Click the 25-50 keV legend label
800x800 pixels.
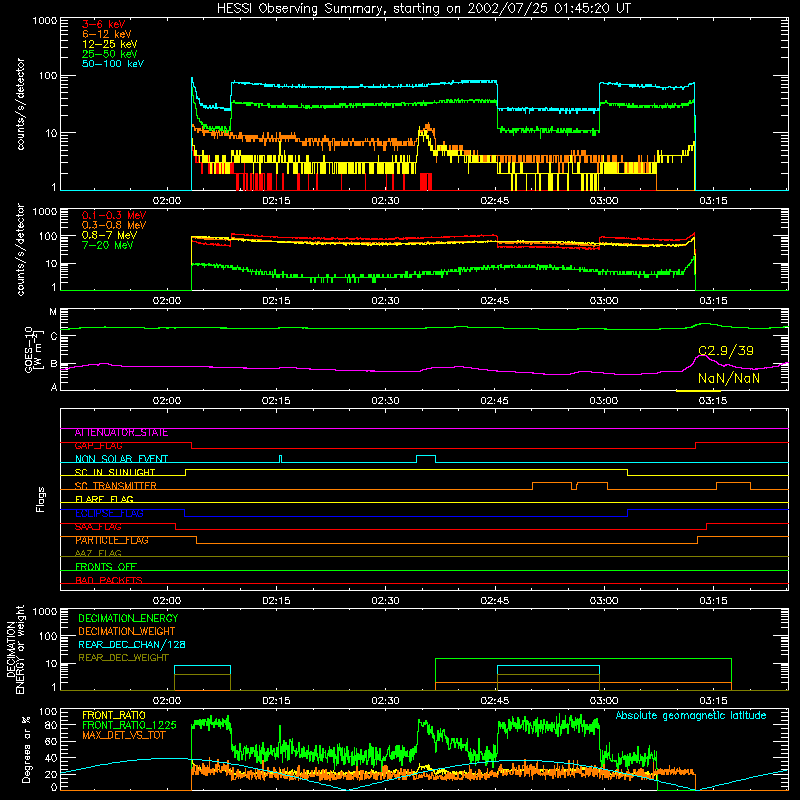click(x=110, y=54)
